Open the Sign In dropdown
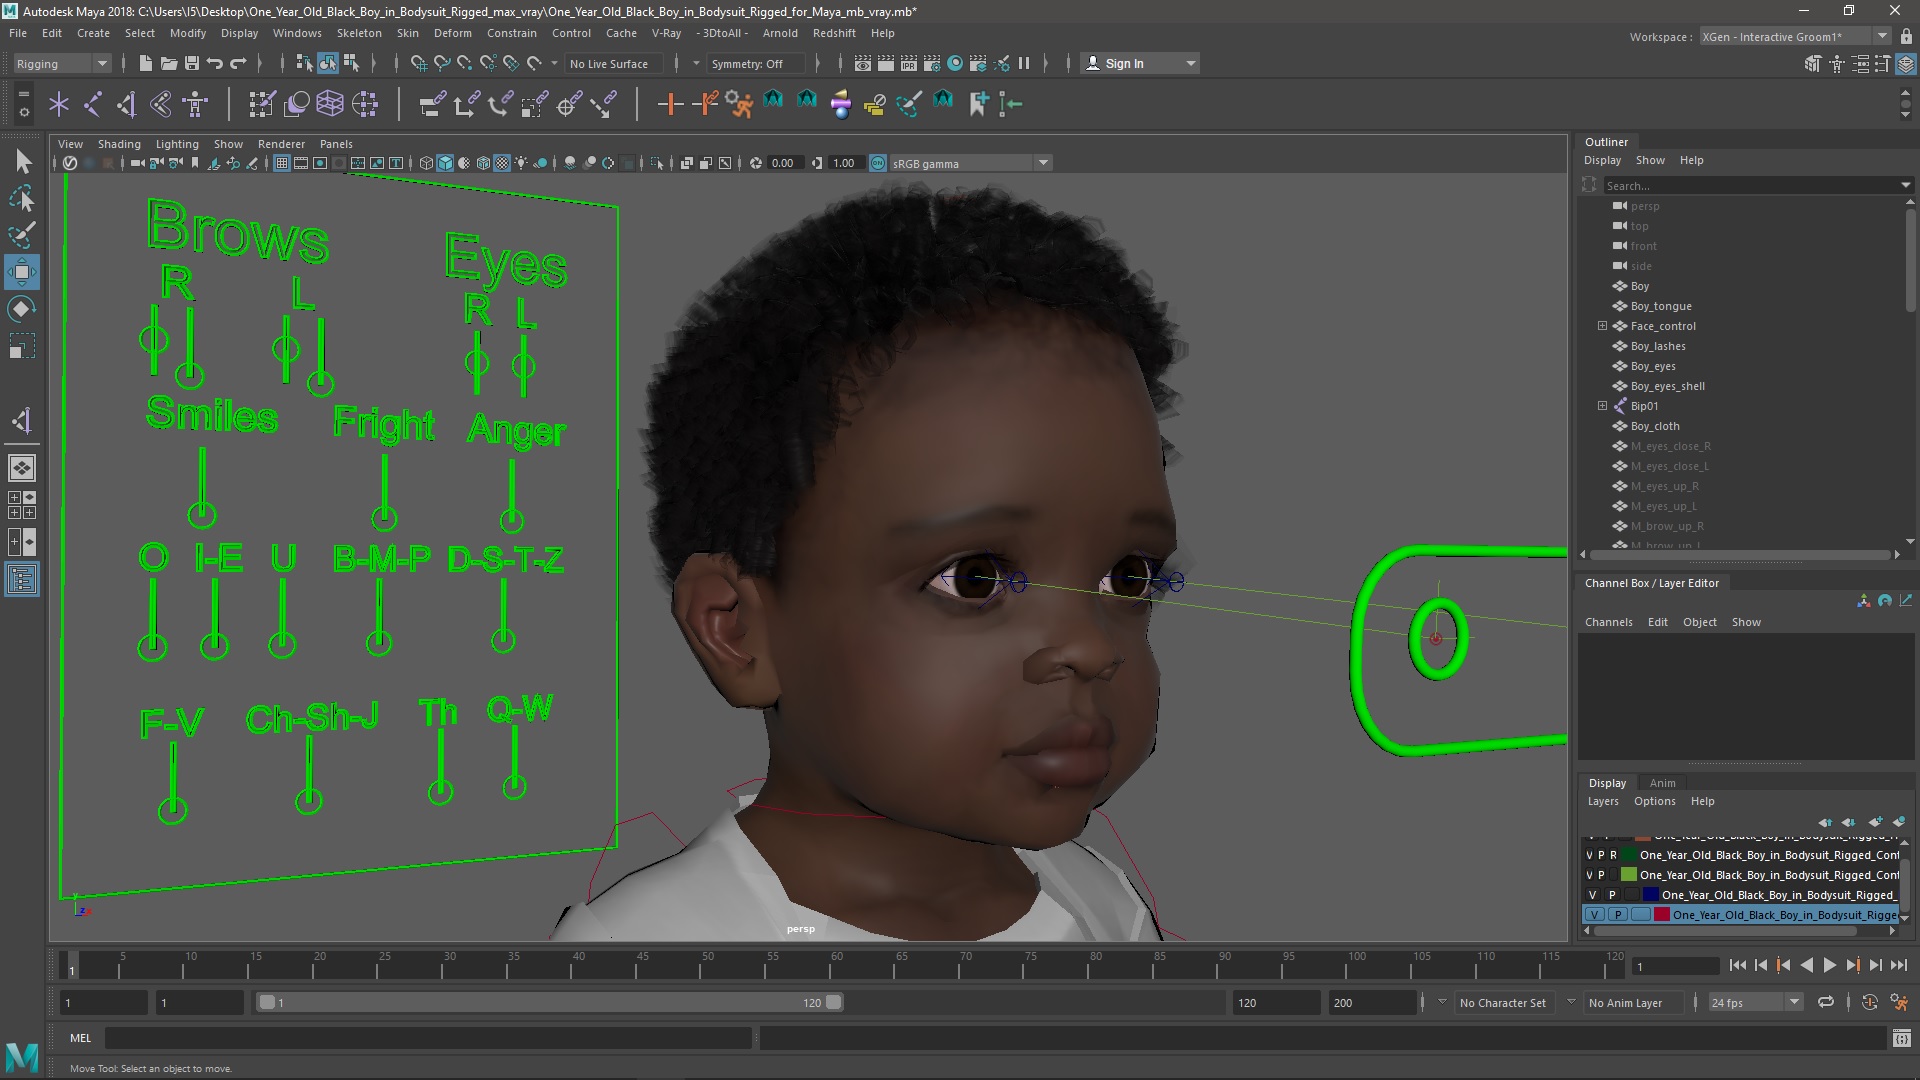 click(1140, 64)
